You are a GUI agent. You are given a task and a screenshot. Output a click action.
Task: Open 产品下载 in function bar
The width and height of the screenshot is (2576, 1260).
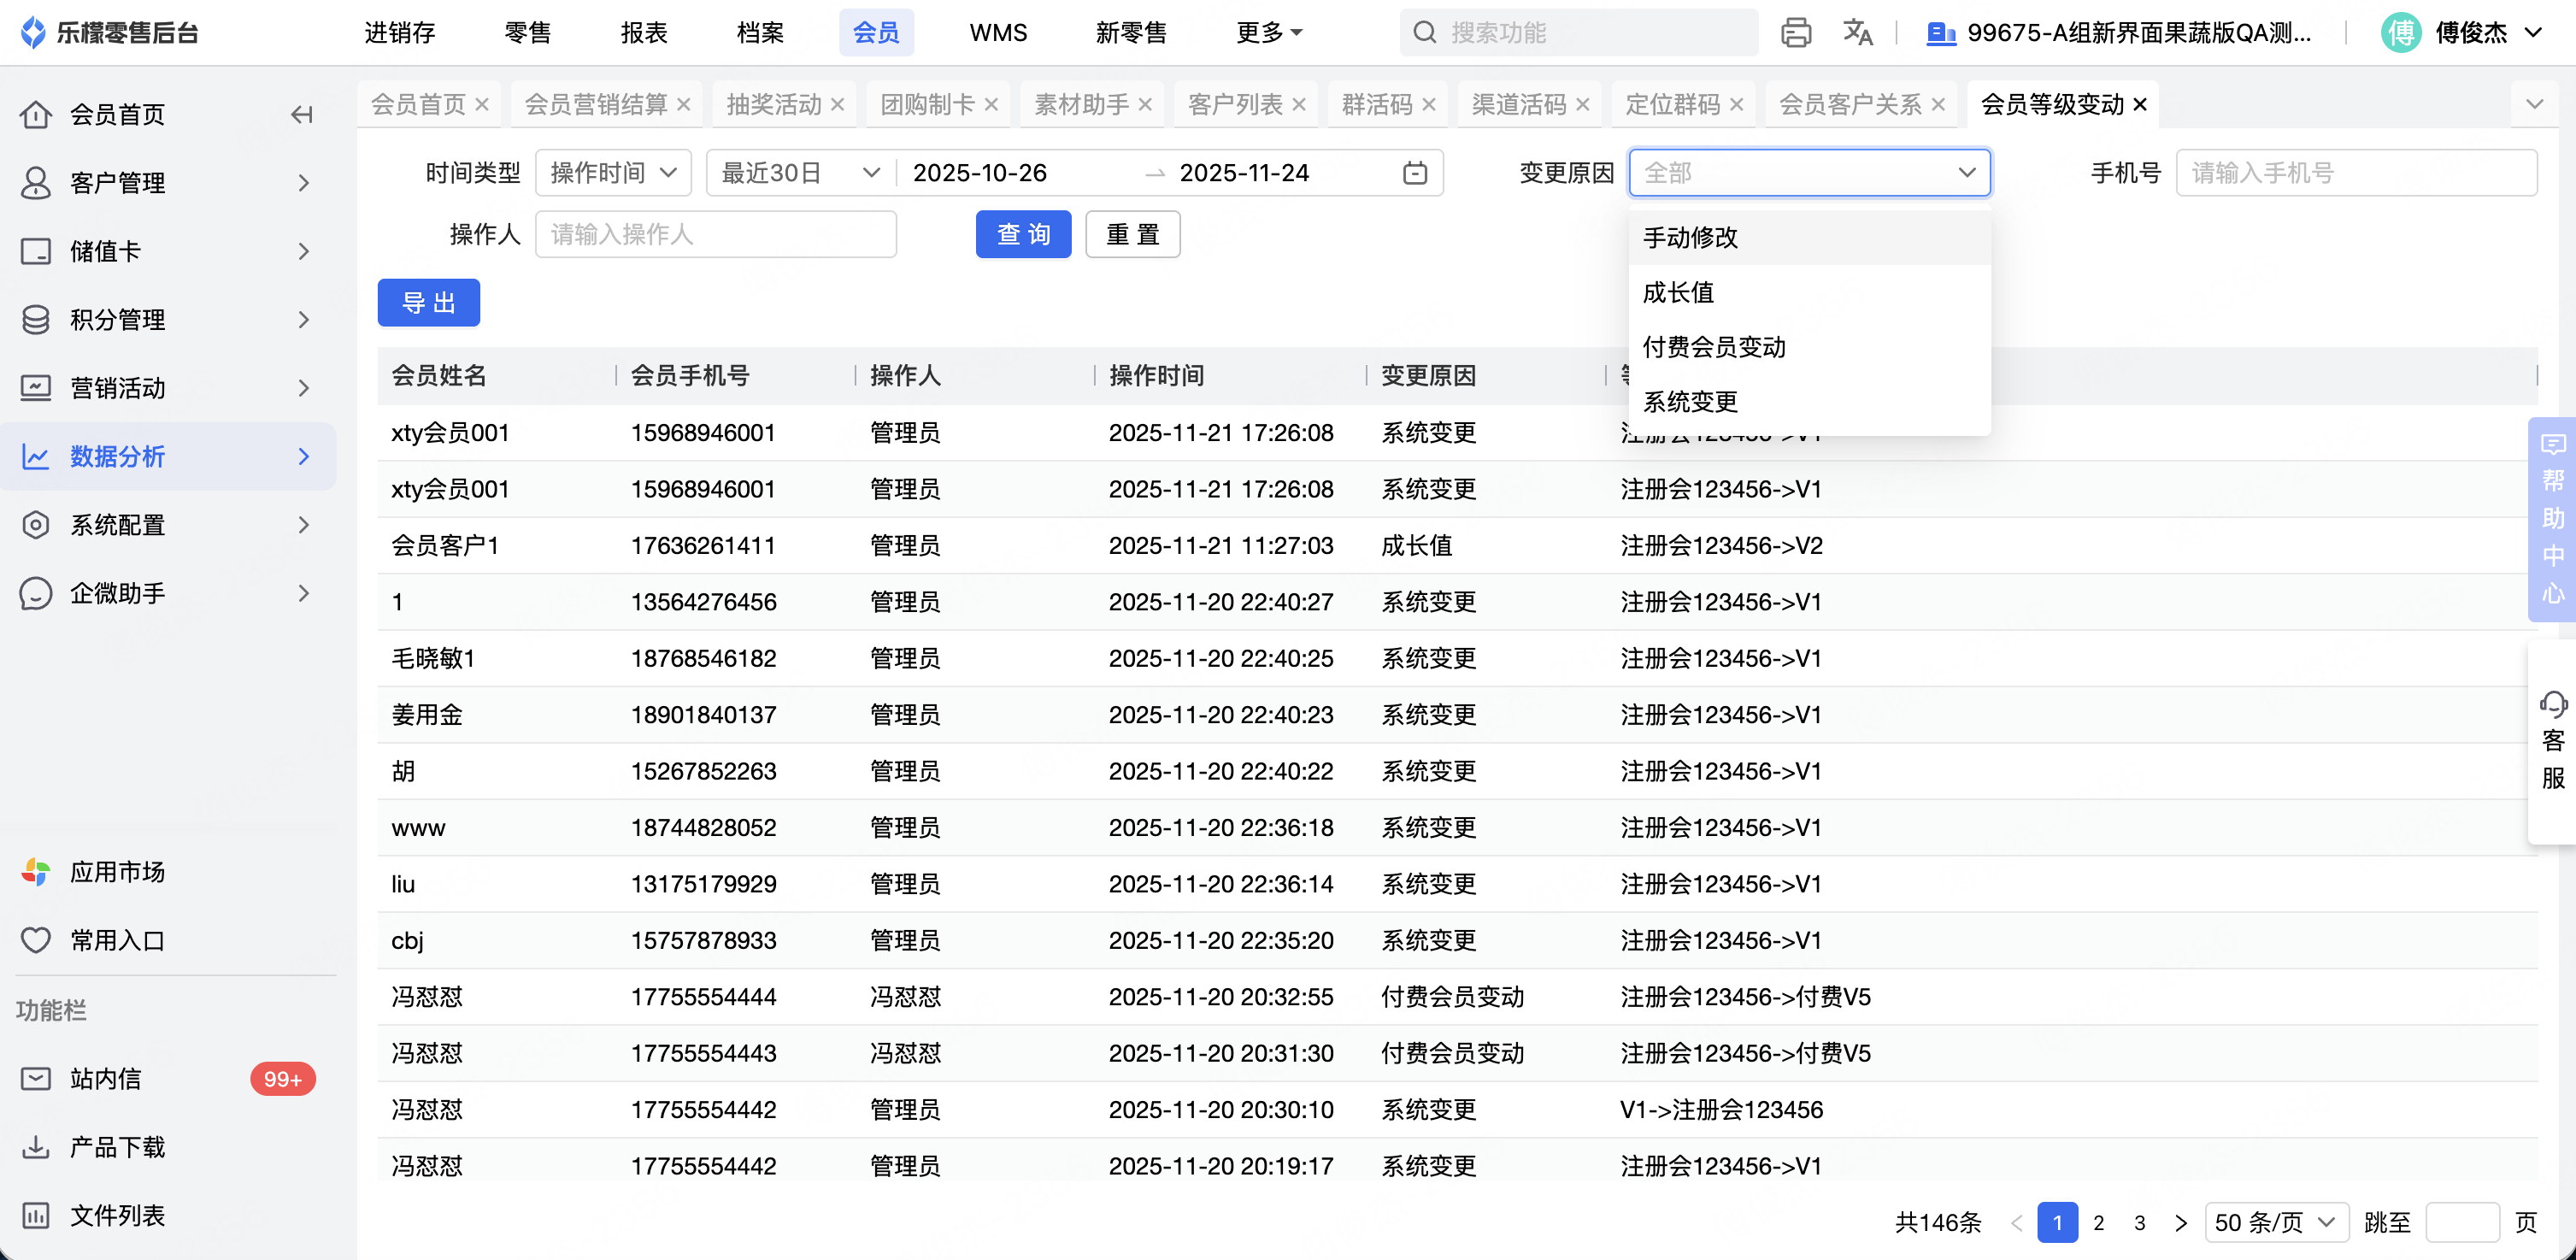coord(116,1147)
